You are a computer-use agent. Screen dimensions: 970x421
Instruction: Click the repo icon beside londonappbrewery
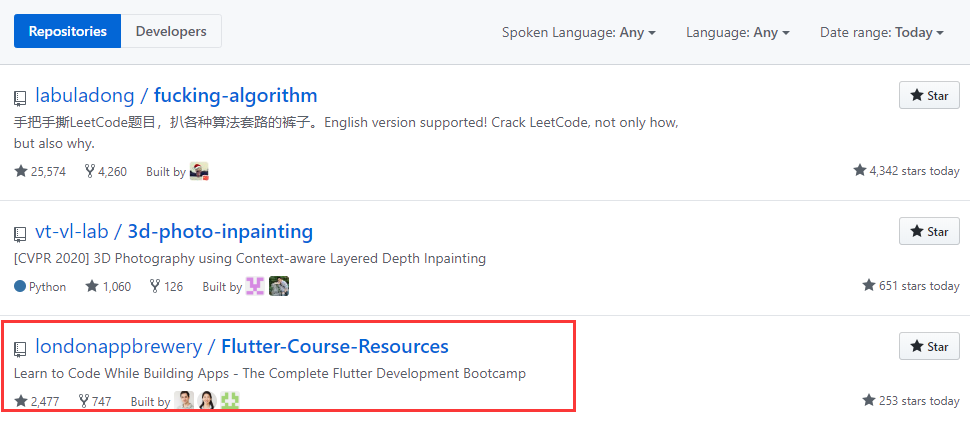pyautogui.click(x=20, y=349)
